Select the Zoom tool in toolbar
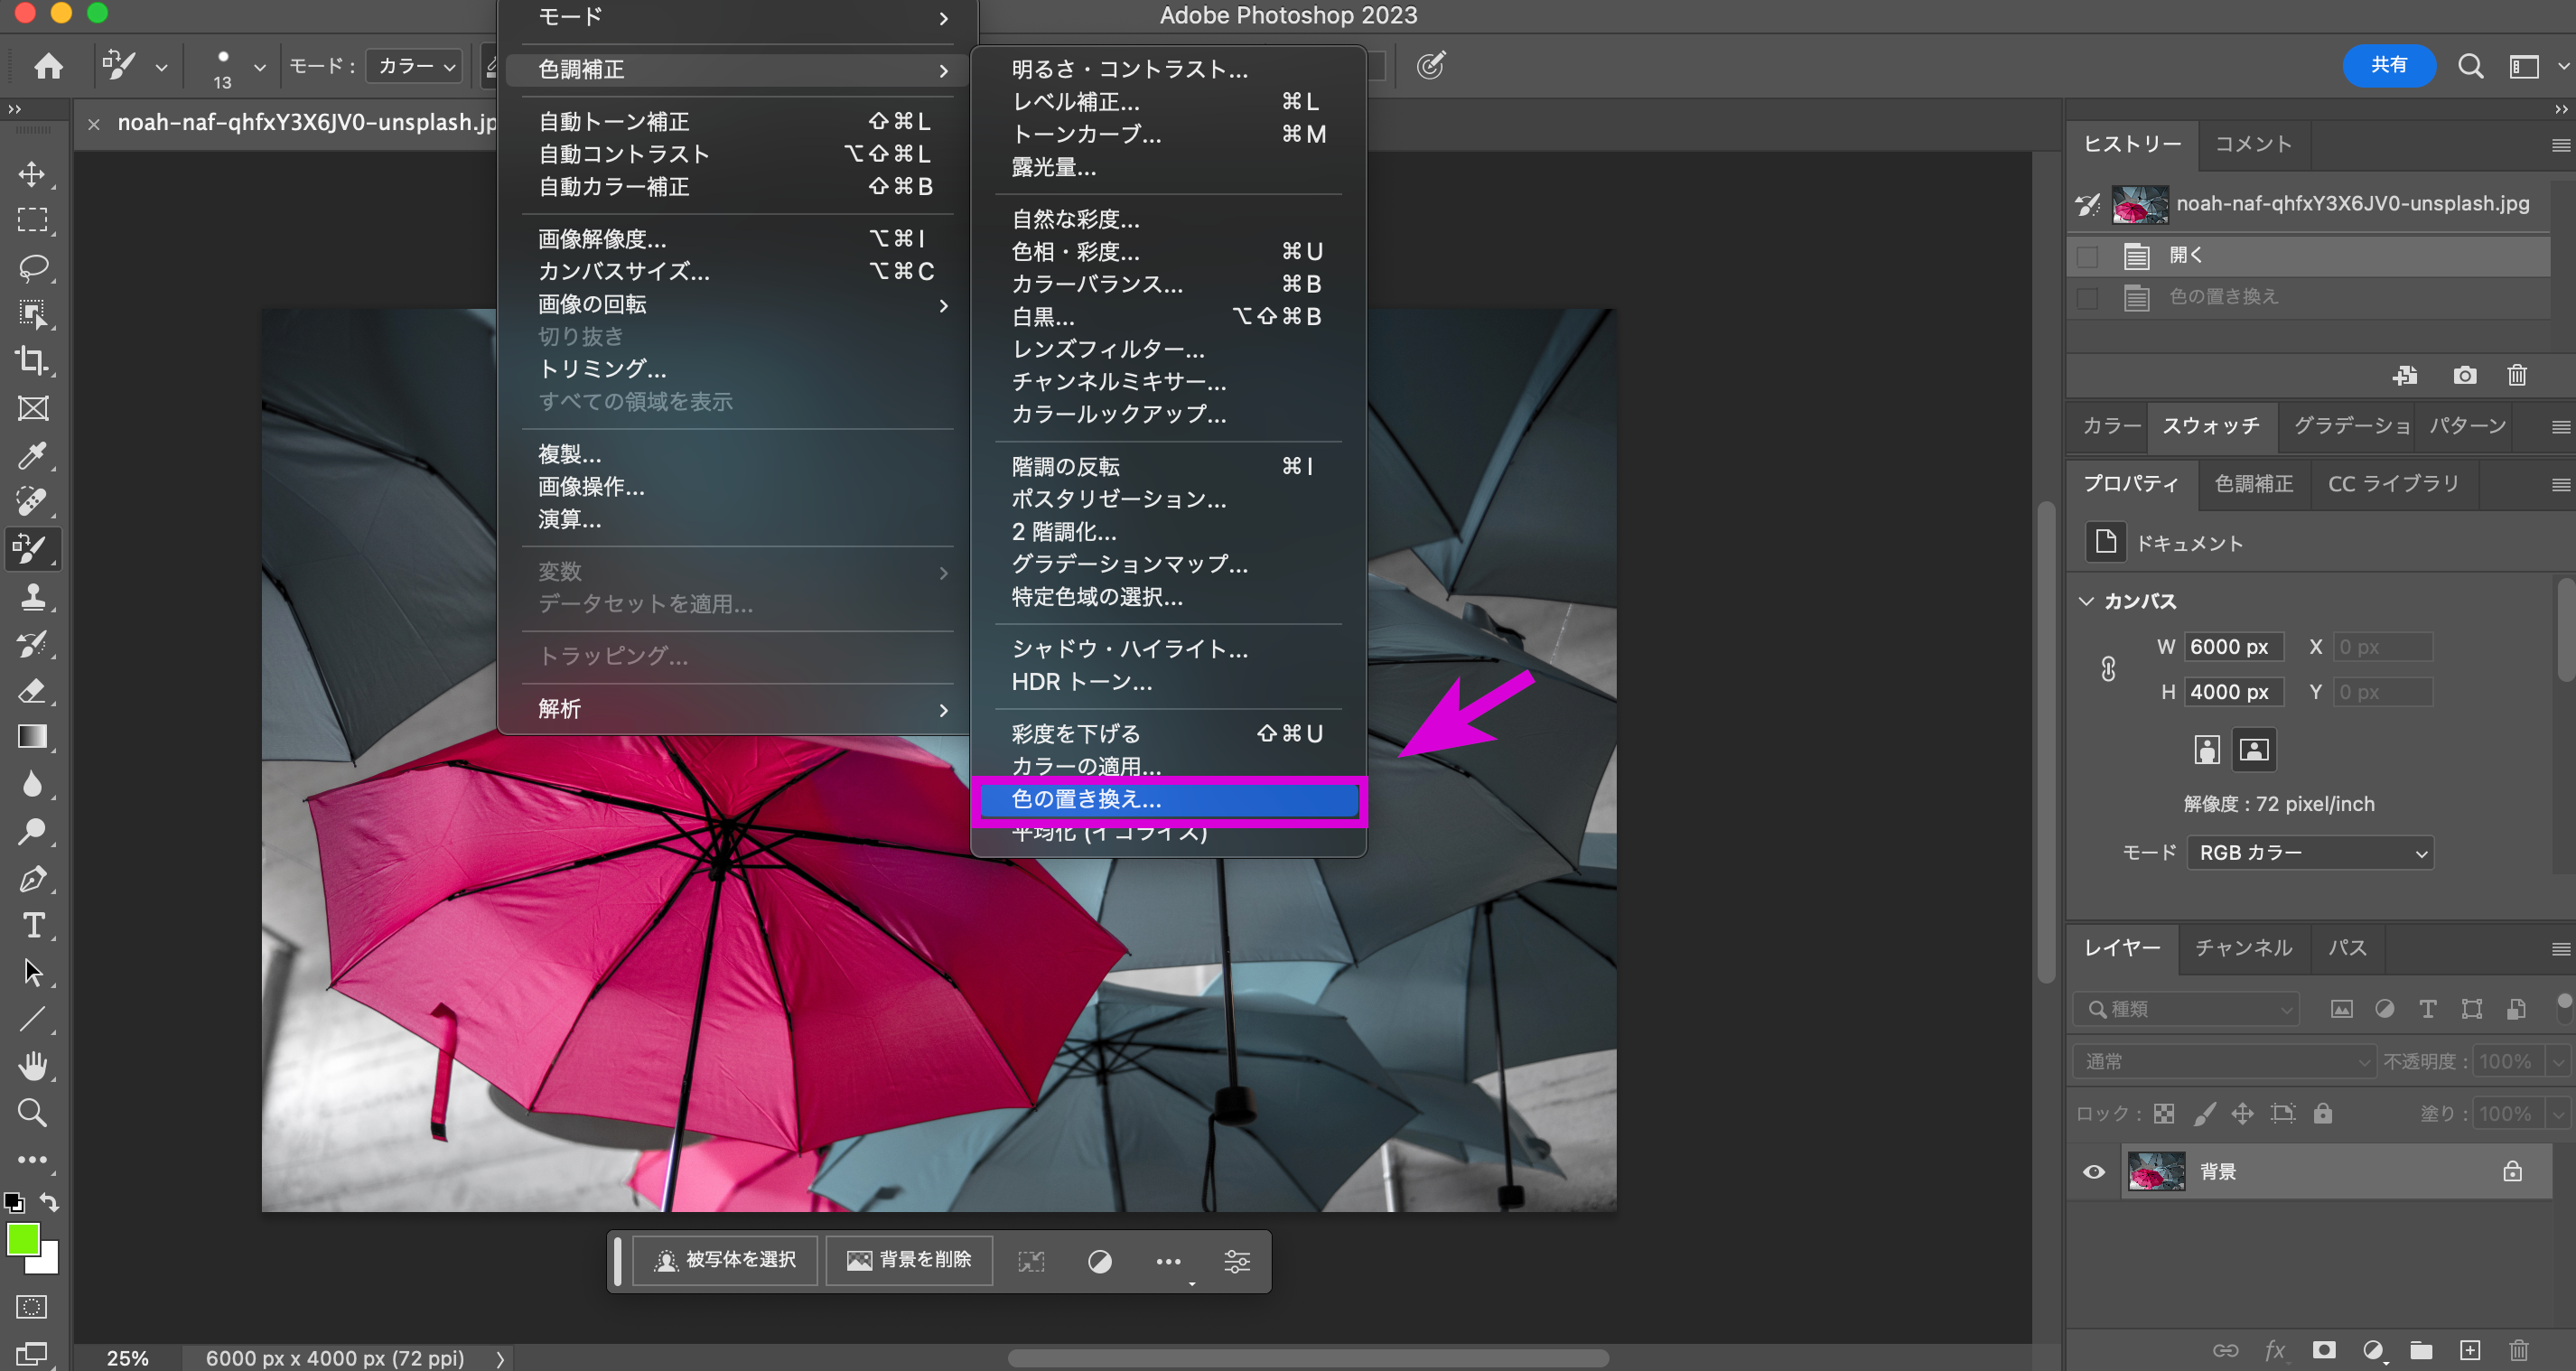Screen dimensions: 2576x1371 (x=32, y=1112)
